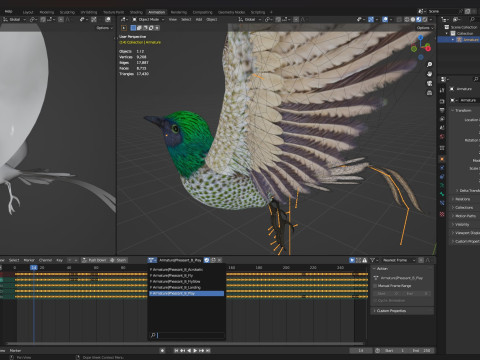
Task: Toggle fake user shield for action
Action: 207,260
